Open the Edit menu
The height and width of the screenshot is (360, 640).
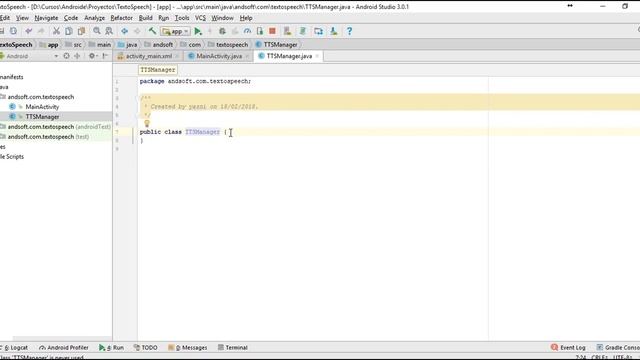(5, 18)
